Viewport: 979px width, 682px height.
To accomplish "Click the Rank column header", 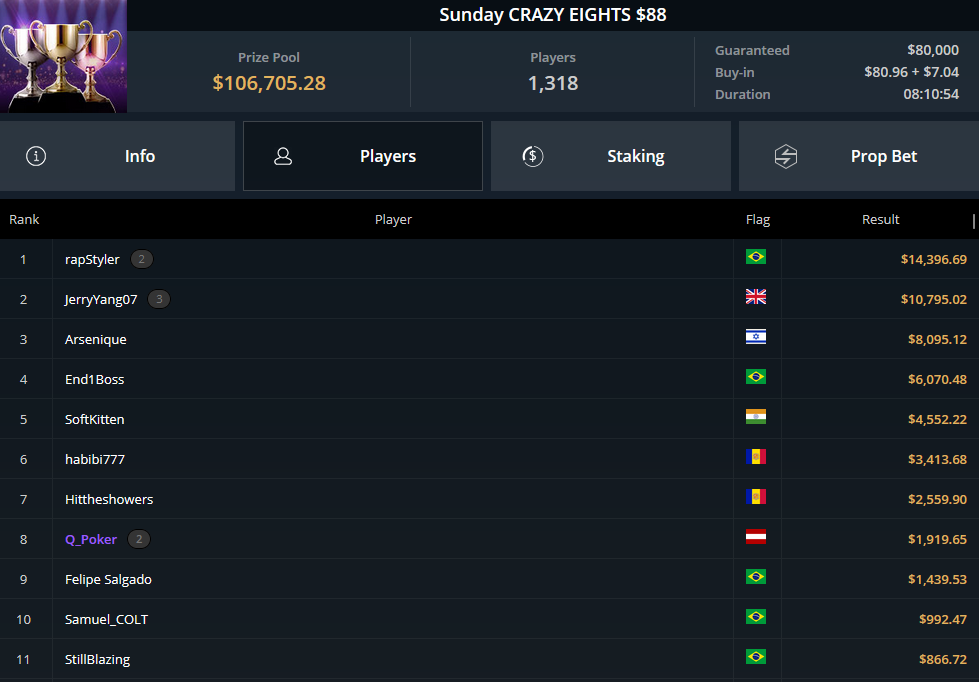I will [24, 219].
